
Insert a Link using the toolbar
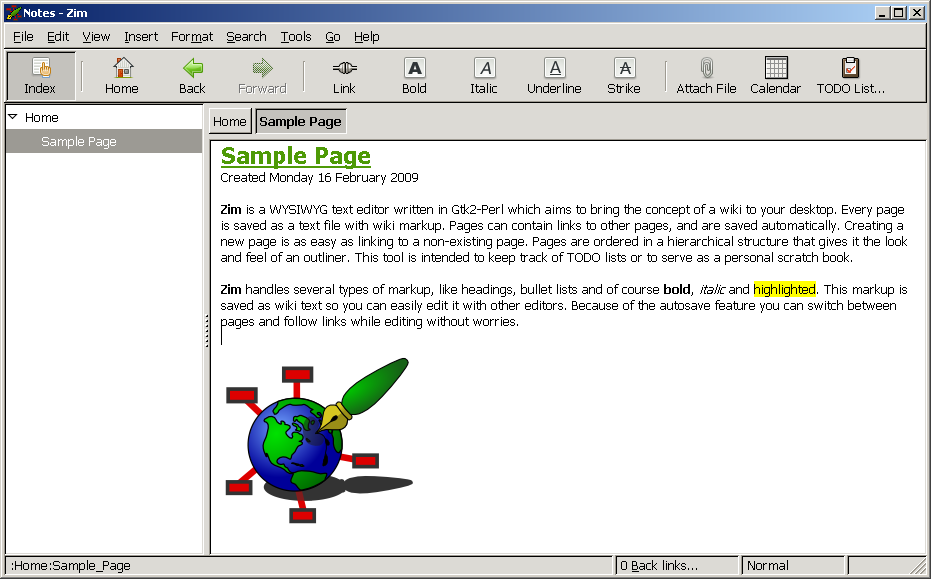click(344, 76)
